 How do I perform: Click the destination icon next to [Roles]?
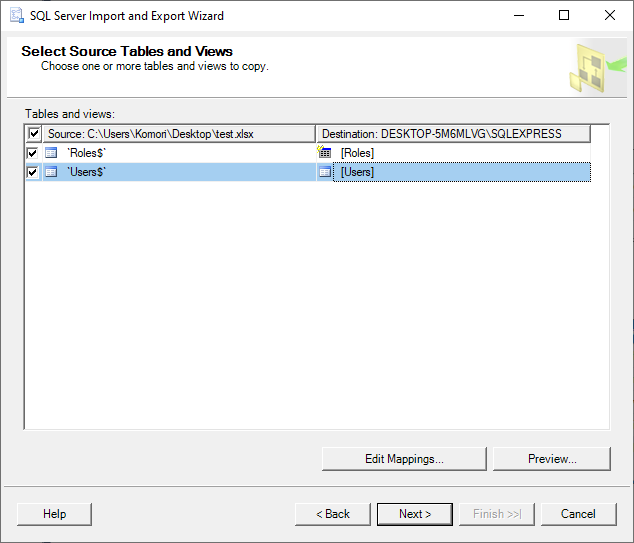point(325,153)
